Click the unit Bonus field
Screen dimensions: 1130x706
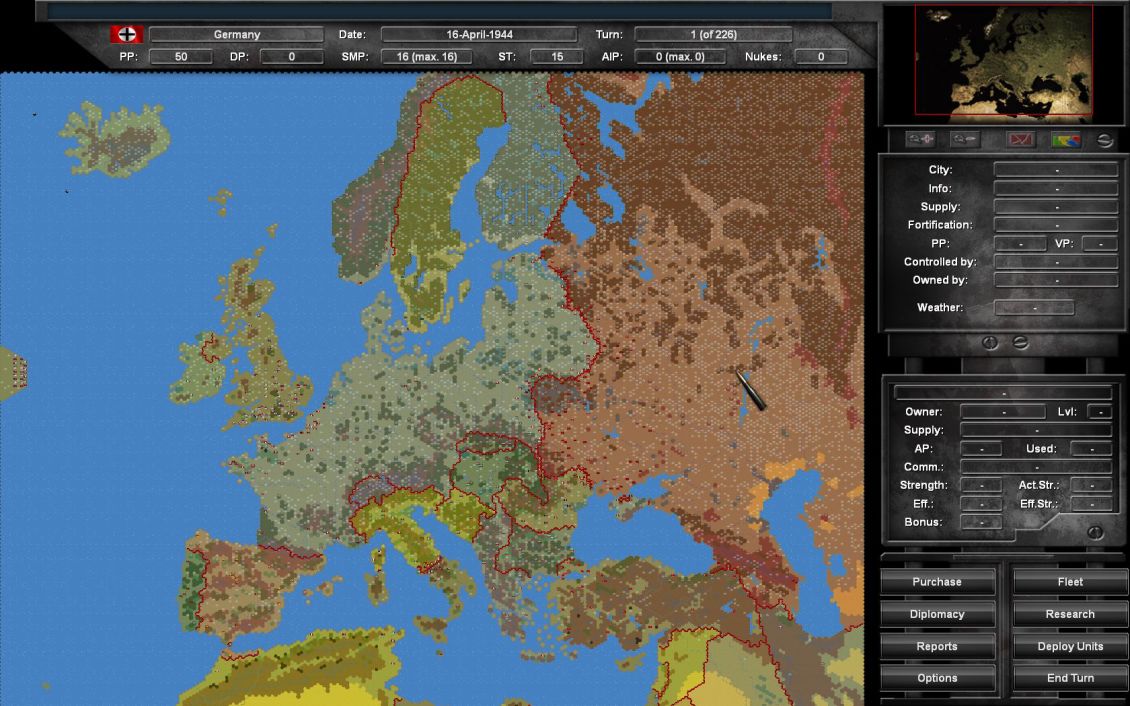point(981,522)
